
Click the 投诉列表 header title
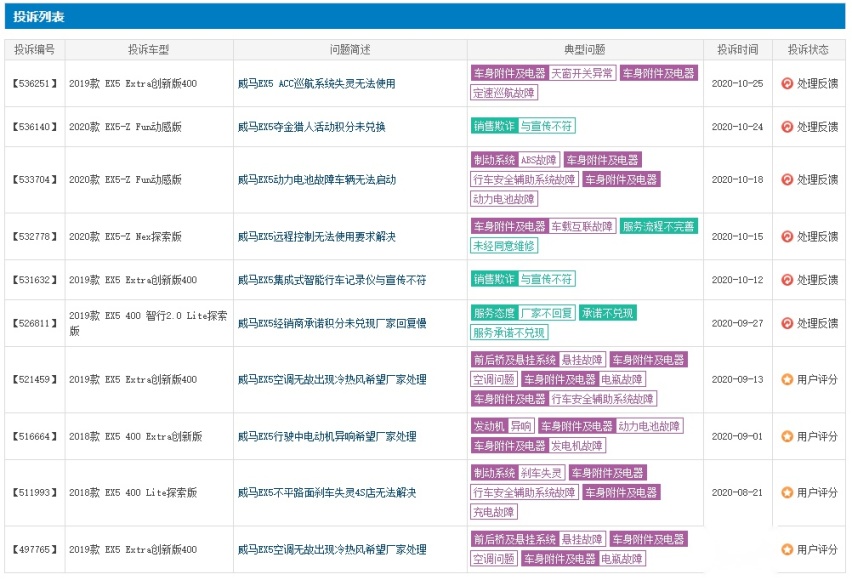[39, 17]
